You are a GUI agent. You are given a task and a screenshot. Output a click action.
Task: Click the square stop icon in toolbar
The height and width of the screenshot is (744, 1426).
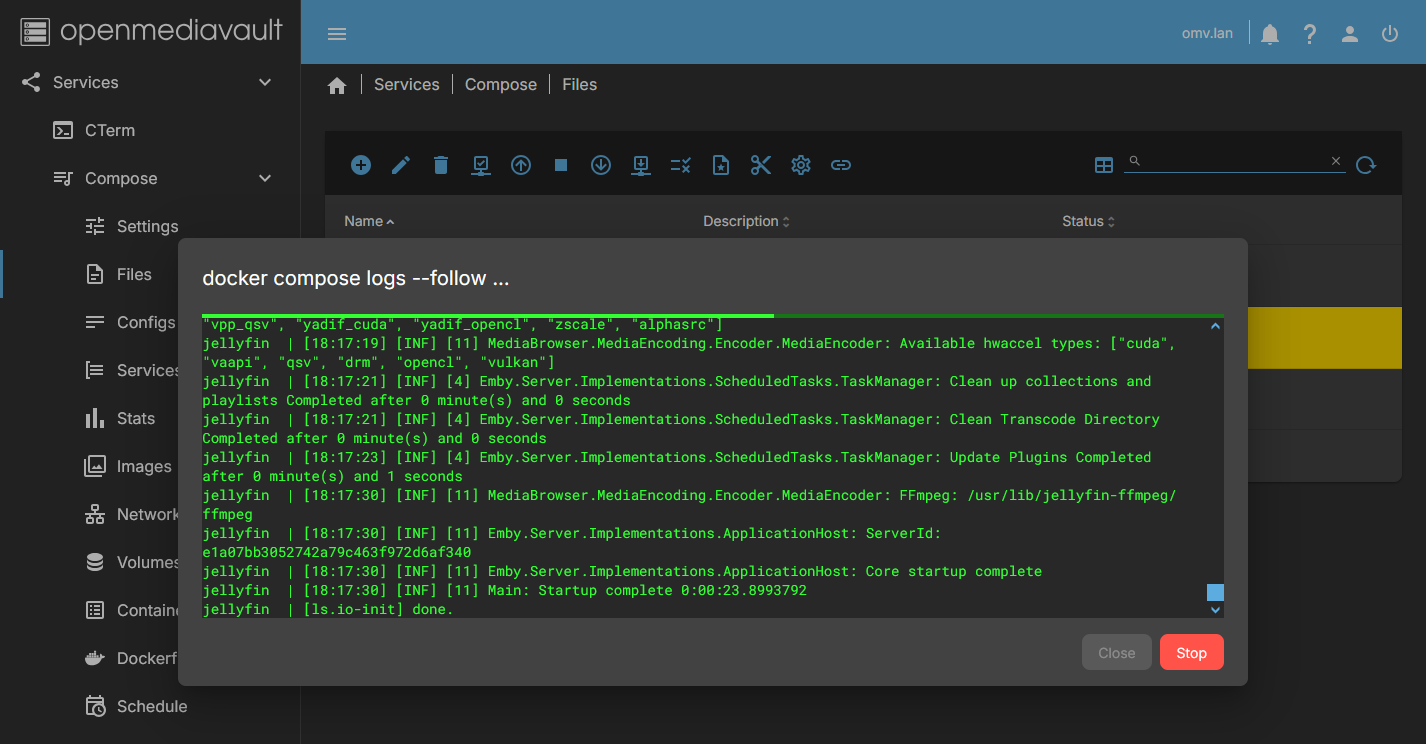(x=561, y=165)
